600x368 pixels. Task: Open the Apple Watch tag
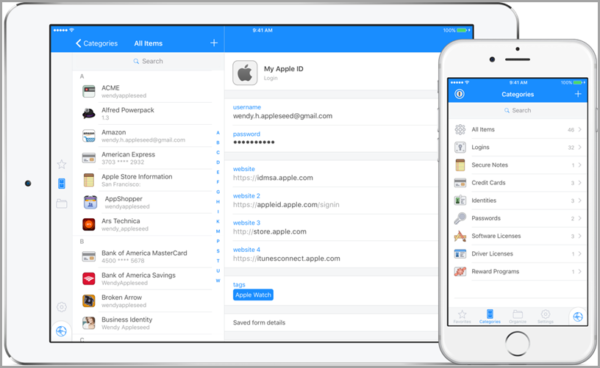(x=253, y=295)
